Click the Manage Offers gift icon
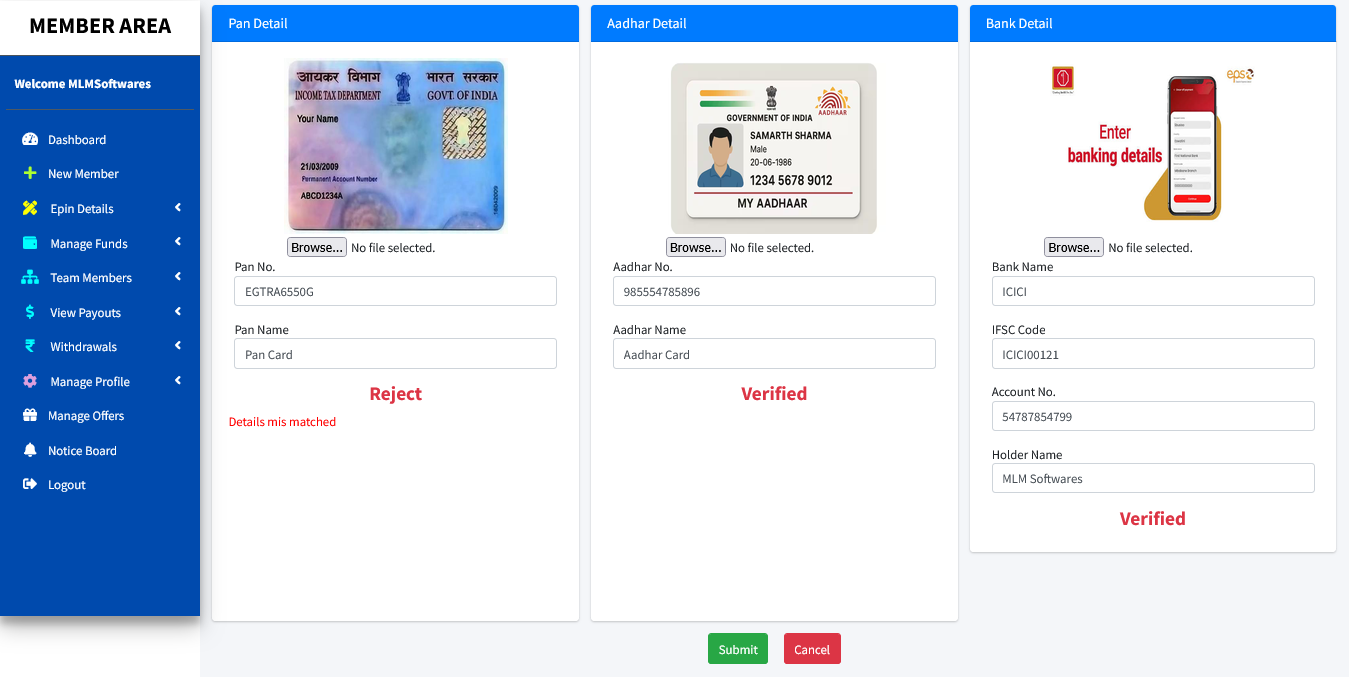The width and height of the screenshot is (1349, 677). pyautogui.click(x=30, y=415)
